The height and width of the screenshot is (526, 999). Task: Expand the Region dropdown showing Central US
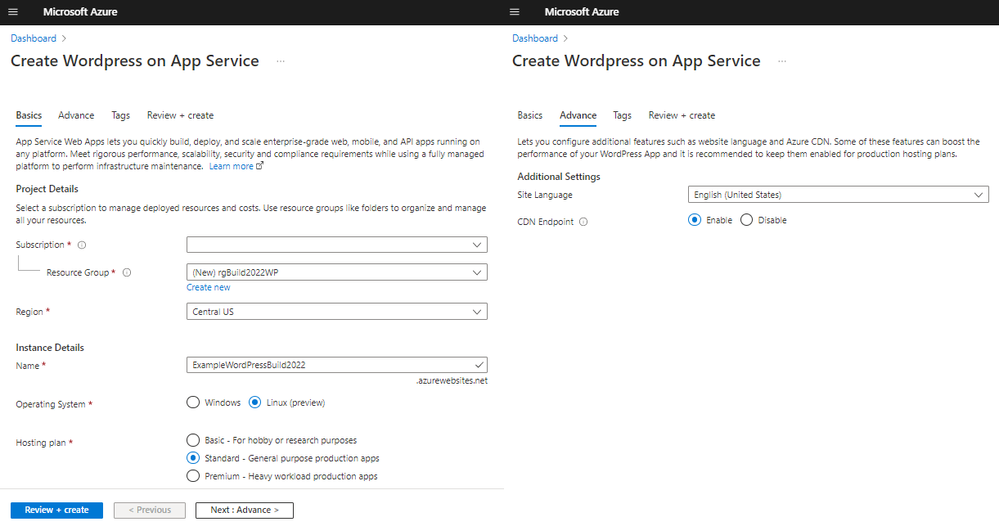point(337,311)
